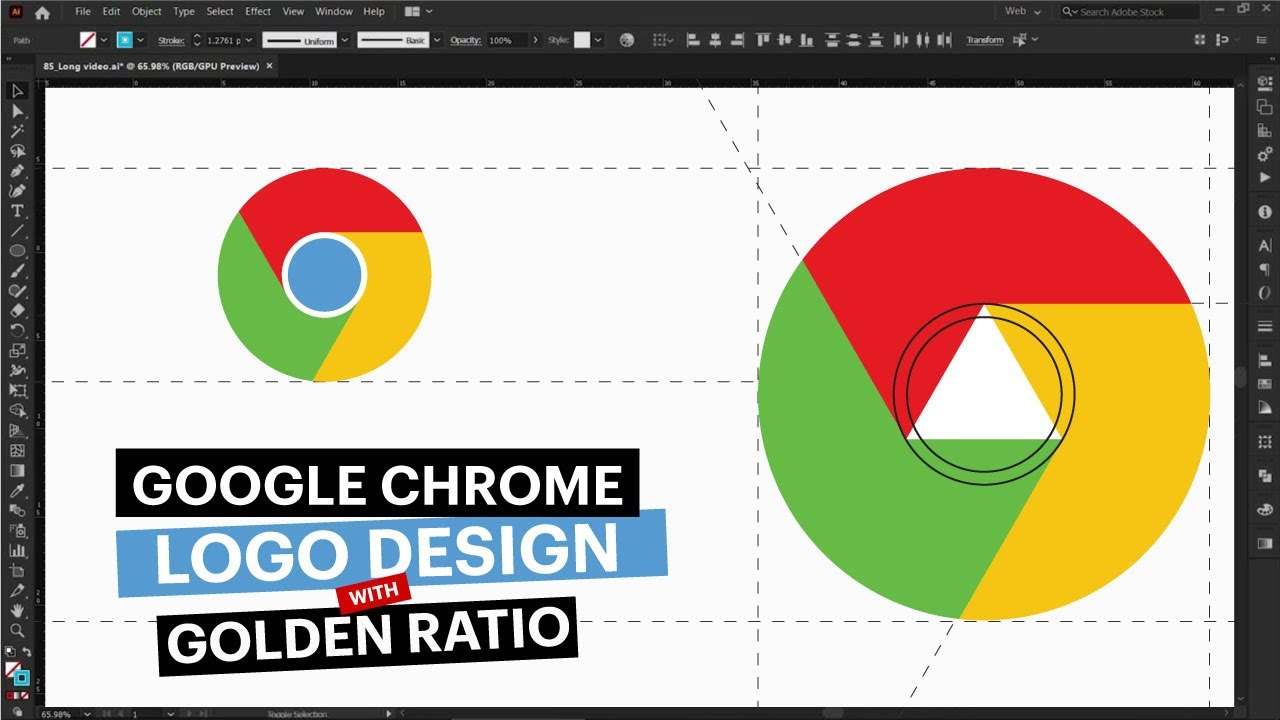Open the stroke color dropdown arrow
The width and height of the screenshot is (1280, 720).
click(x=140, y=40)
